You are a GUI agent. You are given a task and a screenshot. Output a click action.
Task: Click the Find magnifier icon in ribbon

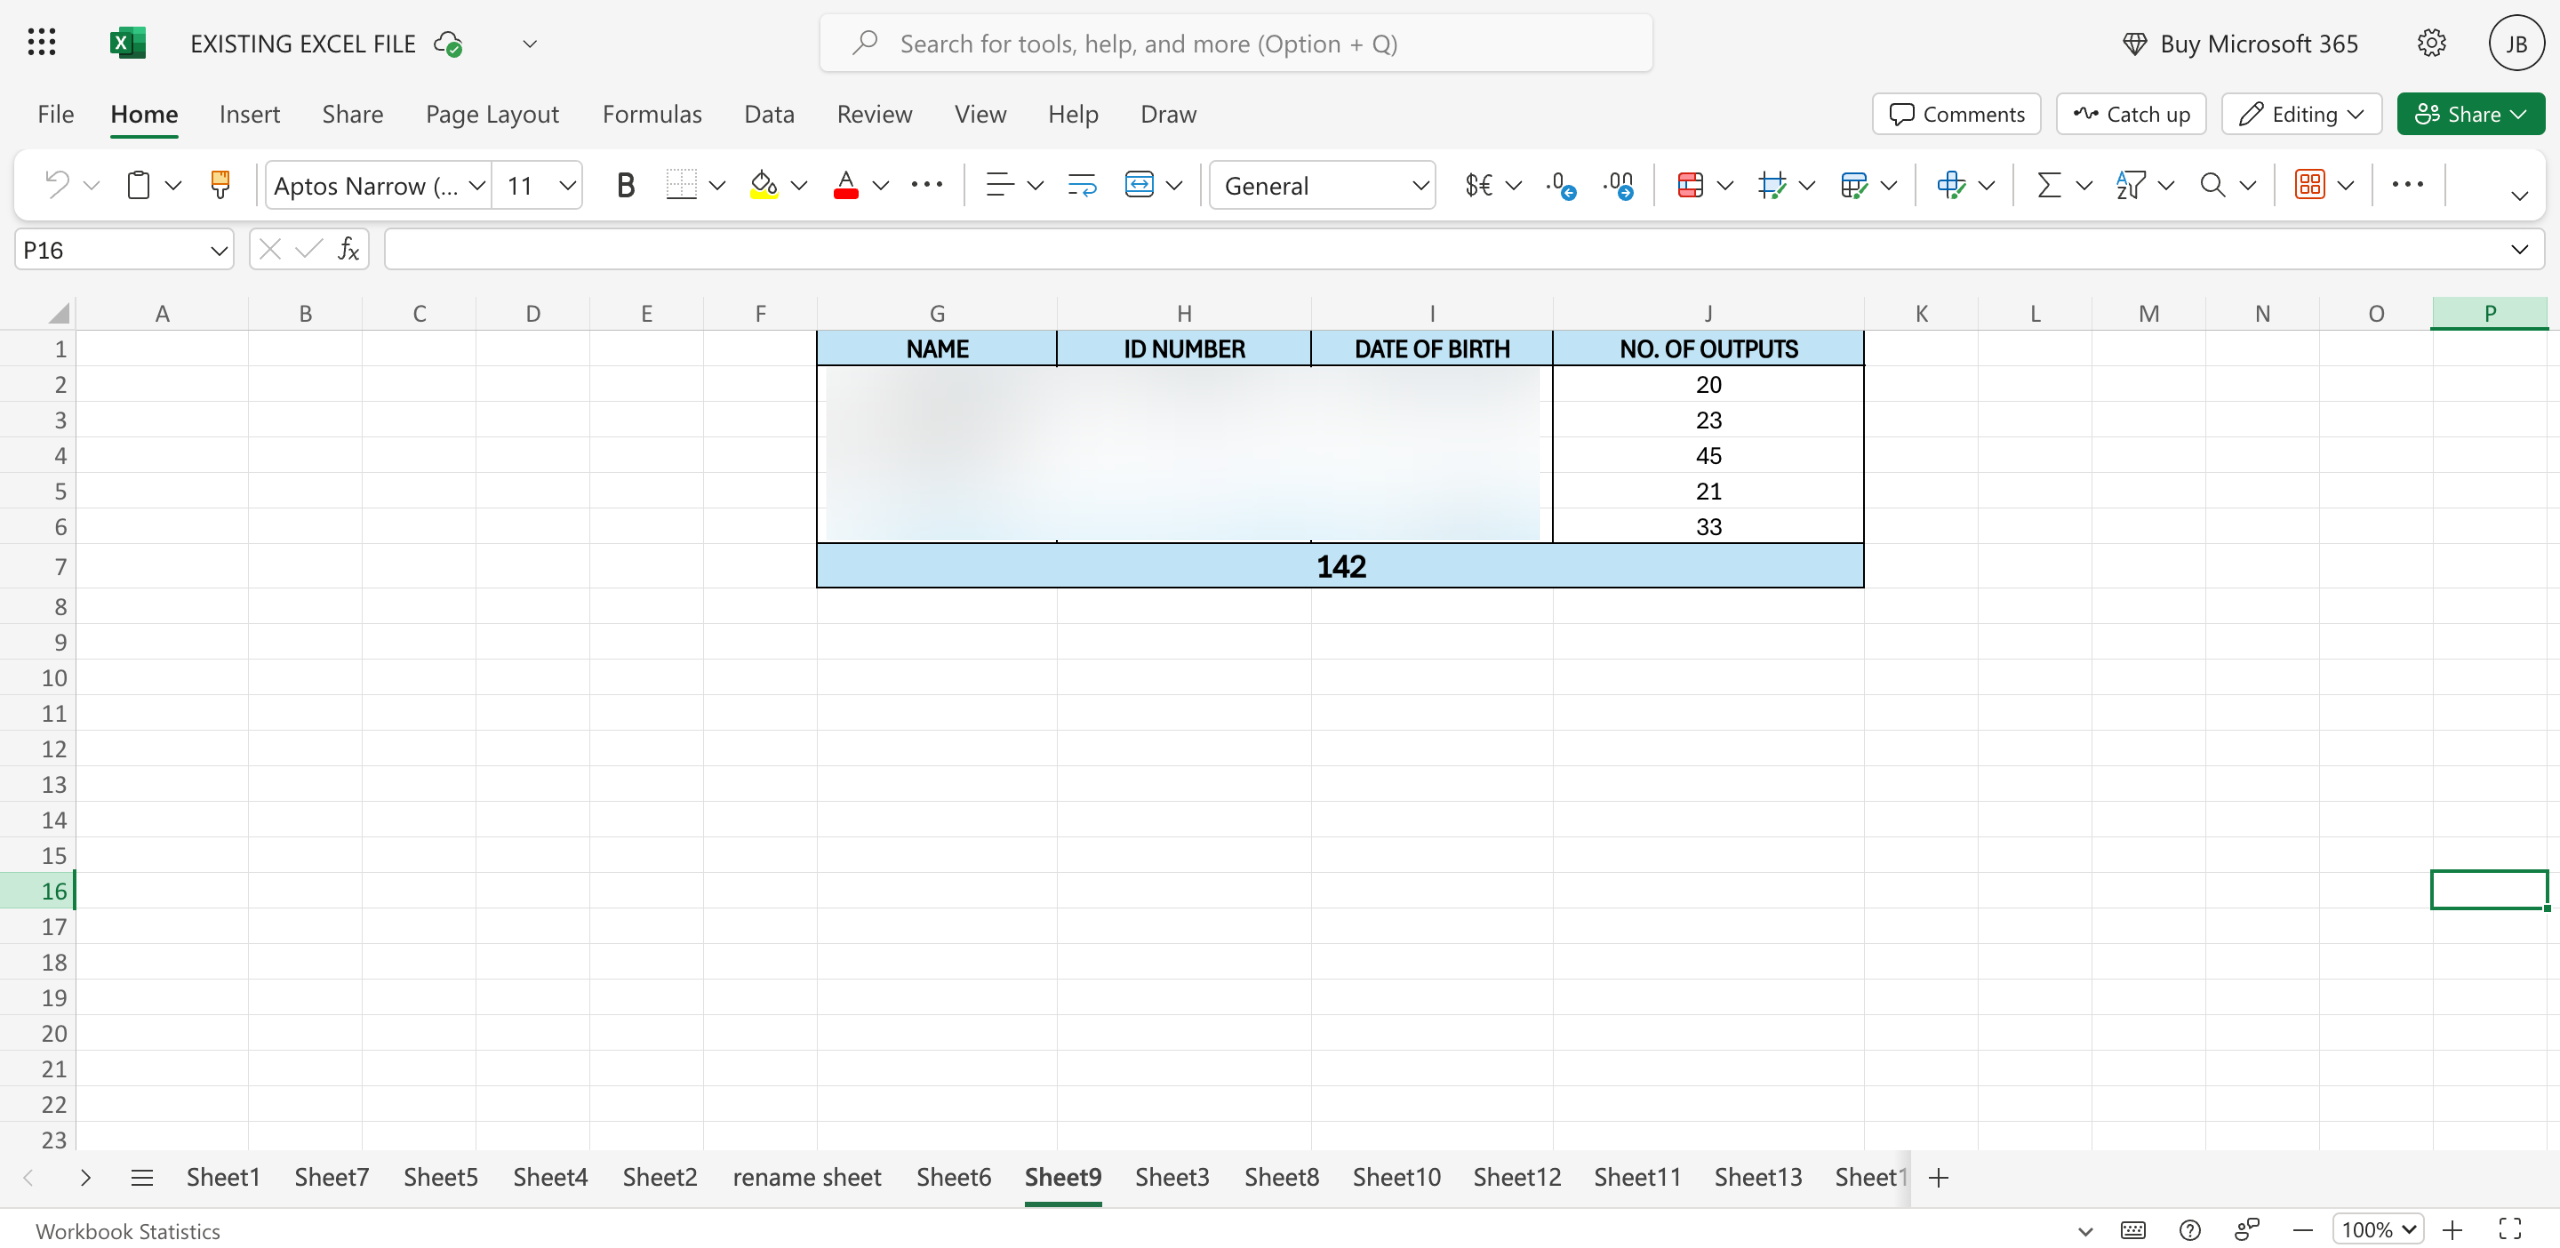(2212, 185)
